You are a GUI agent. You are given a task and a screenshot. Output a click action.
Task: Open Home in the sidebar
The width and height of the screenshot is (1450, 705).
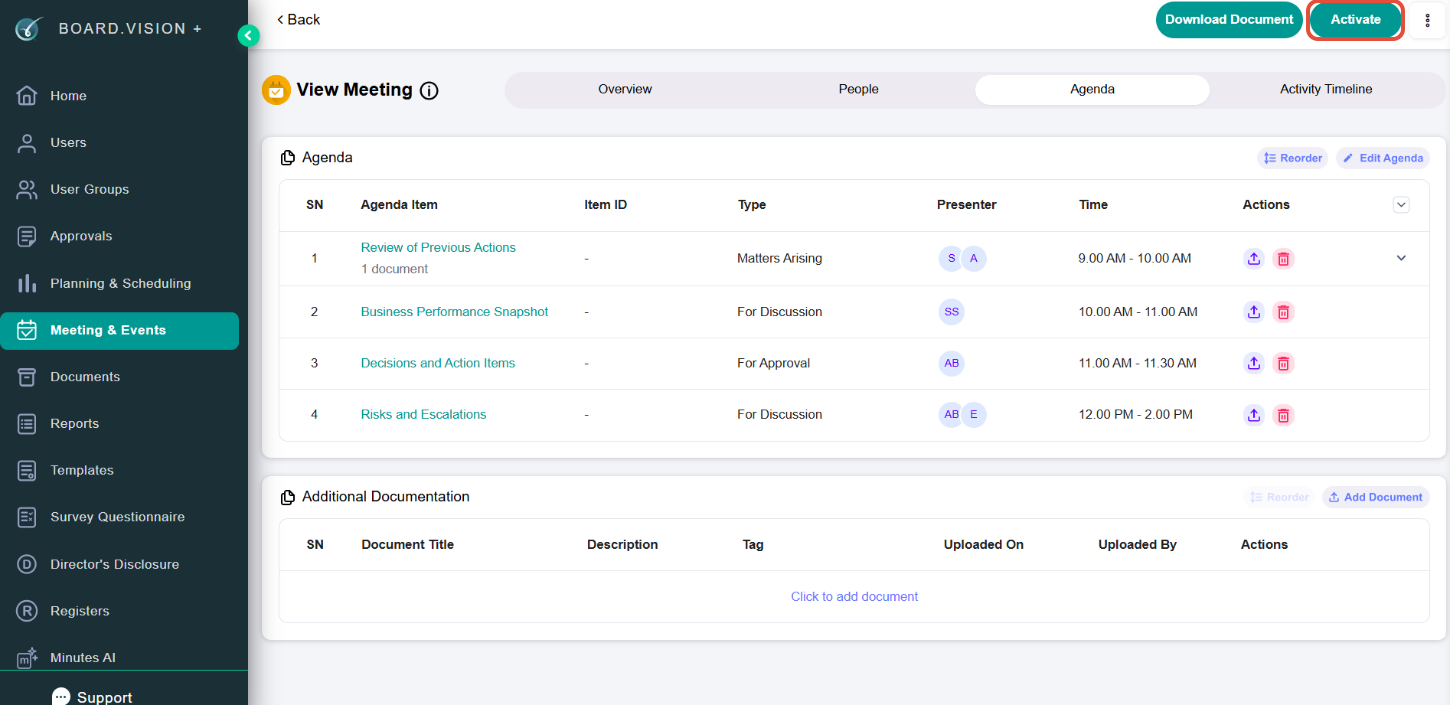click(120, 96)
